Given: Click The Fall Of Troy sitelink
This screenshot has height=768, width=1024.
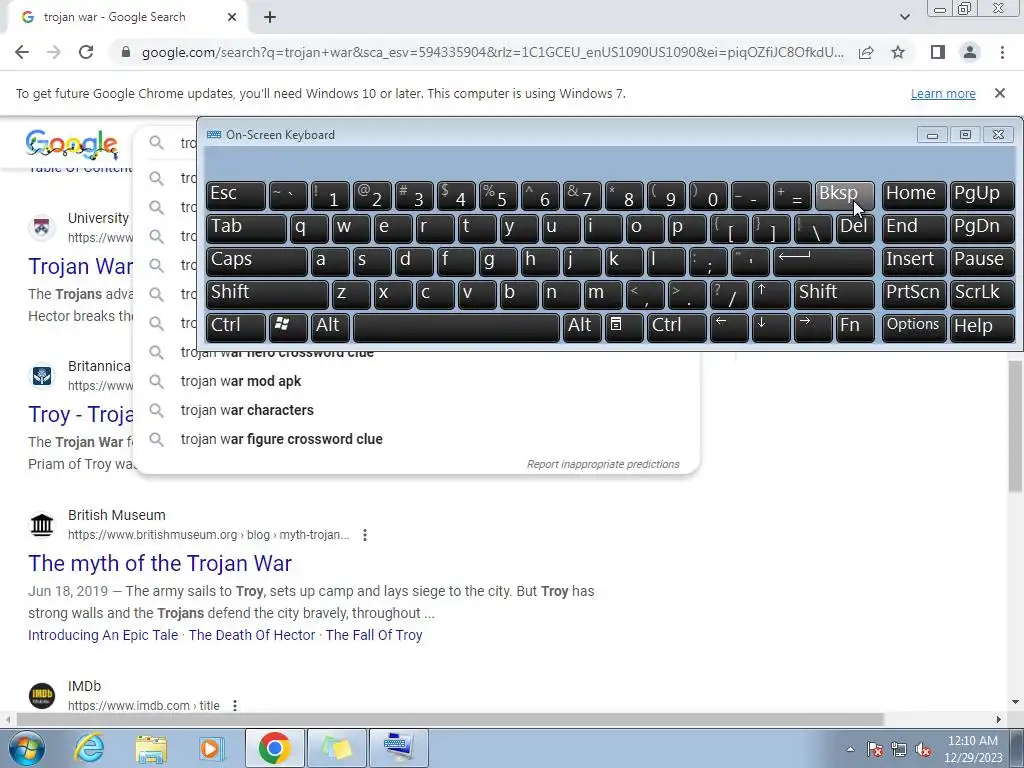Looking at the screenshot, I should click(x=374, y=635).
